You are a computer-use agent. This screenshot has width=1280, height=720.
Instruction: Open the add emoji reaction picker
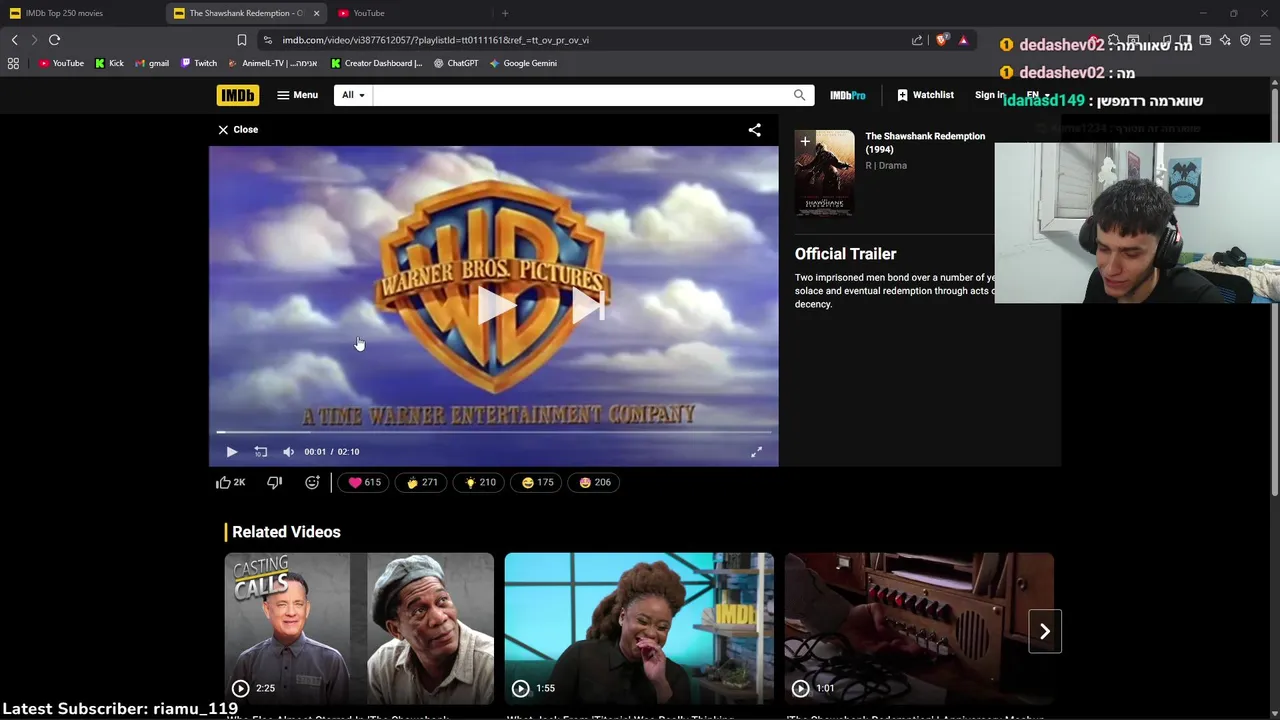[312, 482]
